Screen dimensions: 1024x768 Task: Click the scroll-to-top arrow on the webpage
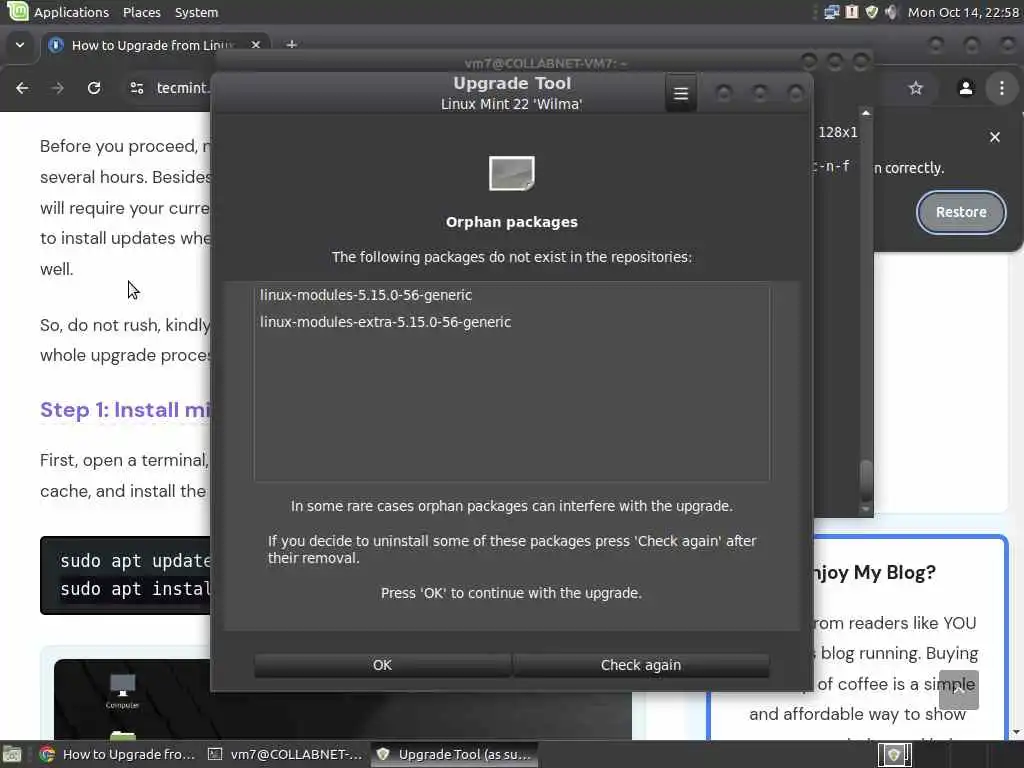(x=959, y=690)
